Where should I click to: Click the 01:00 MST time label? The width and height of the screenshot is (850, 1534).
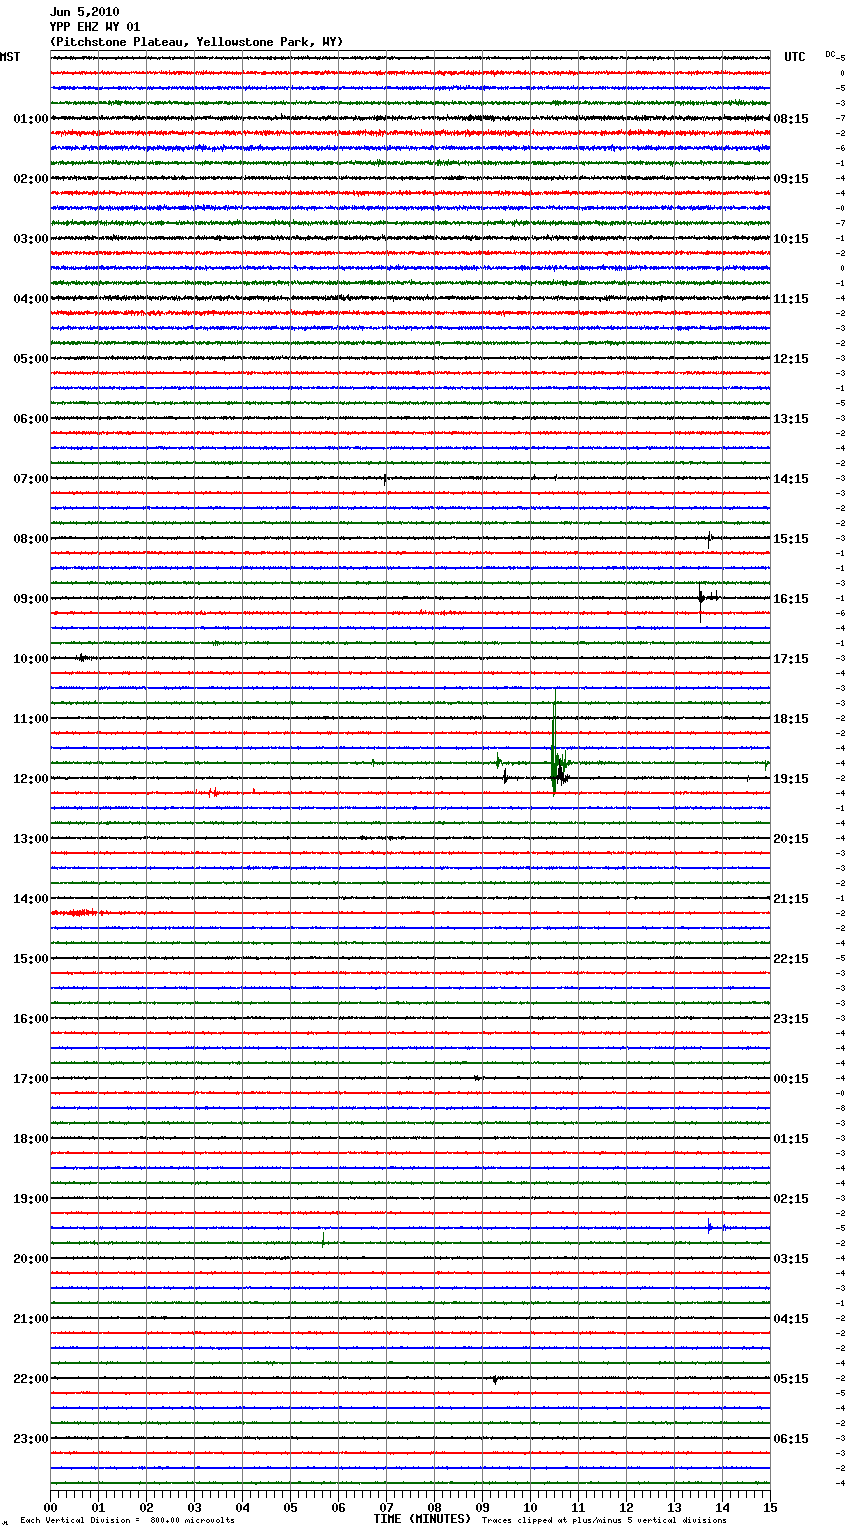30,119
